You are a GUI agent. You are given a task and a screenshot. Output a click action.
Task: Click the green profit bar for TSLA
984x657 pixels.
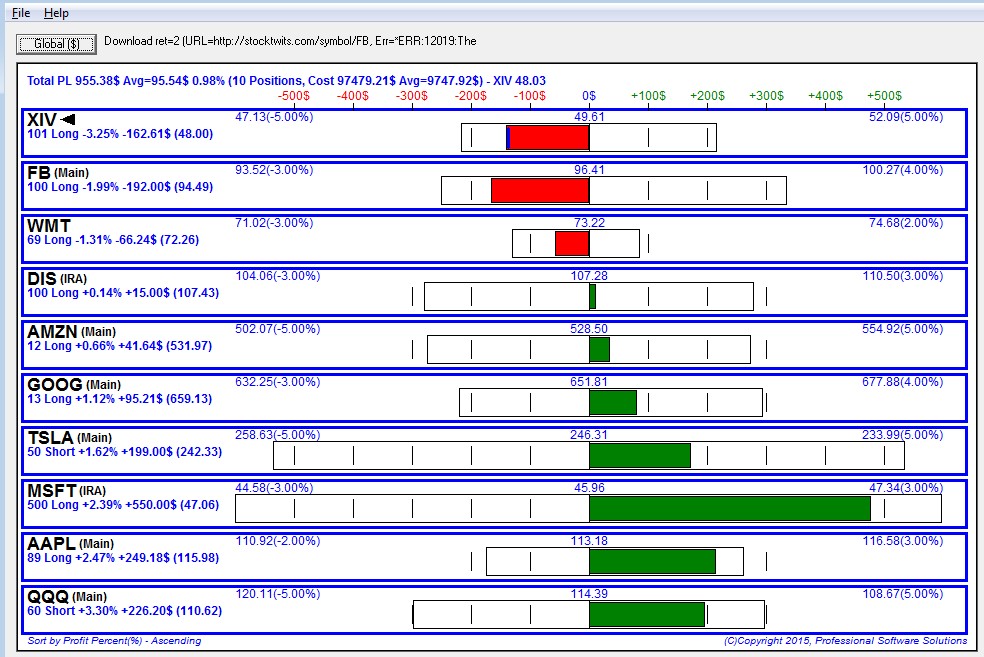pyautogui.click(x=640, y=456)
